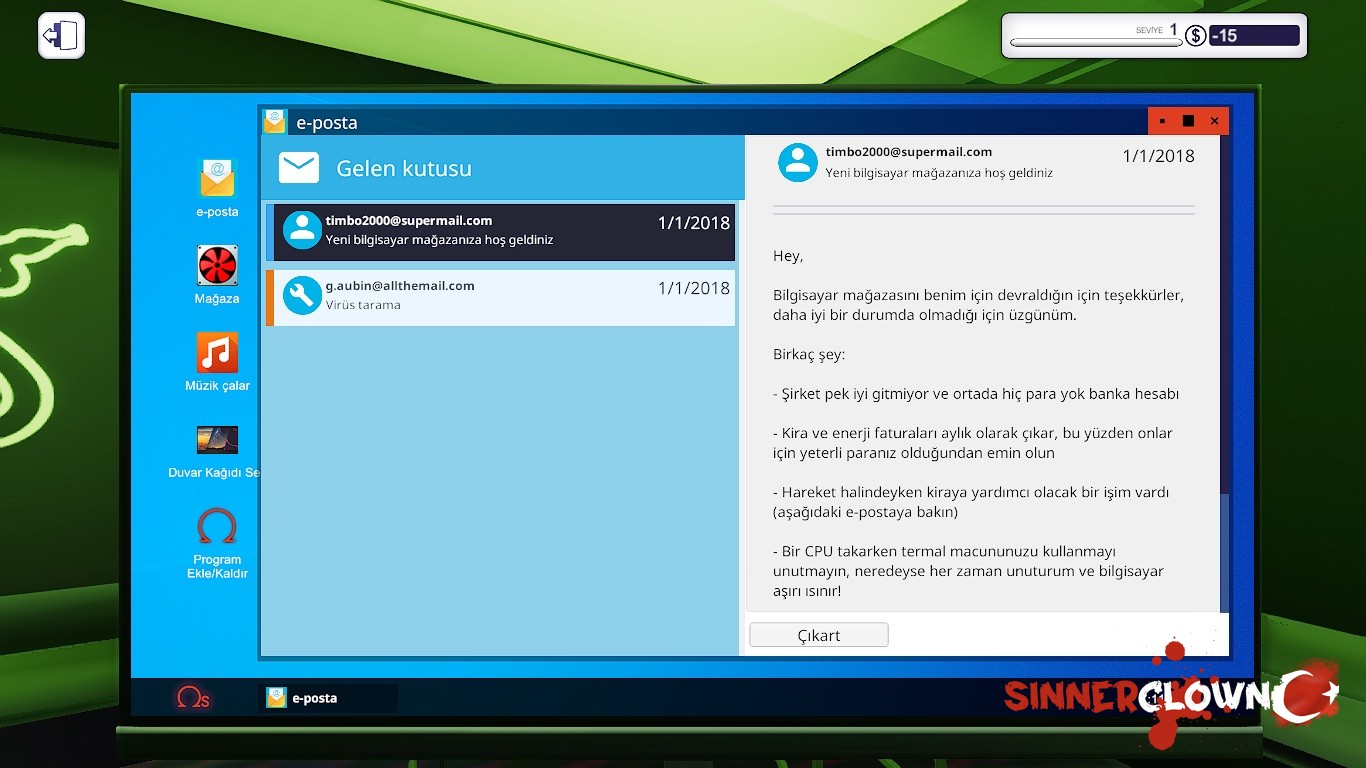Click the wrench avatar on g.aubin email
Viewport: 1366px width, 768px height.
[302, 296]
